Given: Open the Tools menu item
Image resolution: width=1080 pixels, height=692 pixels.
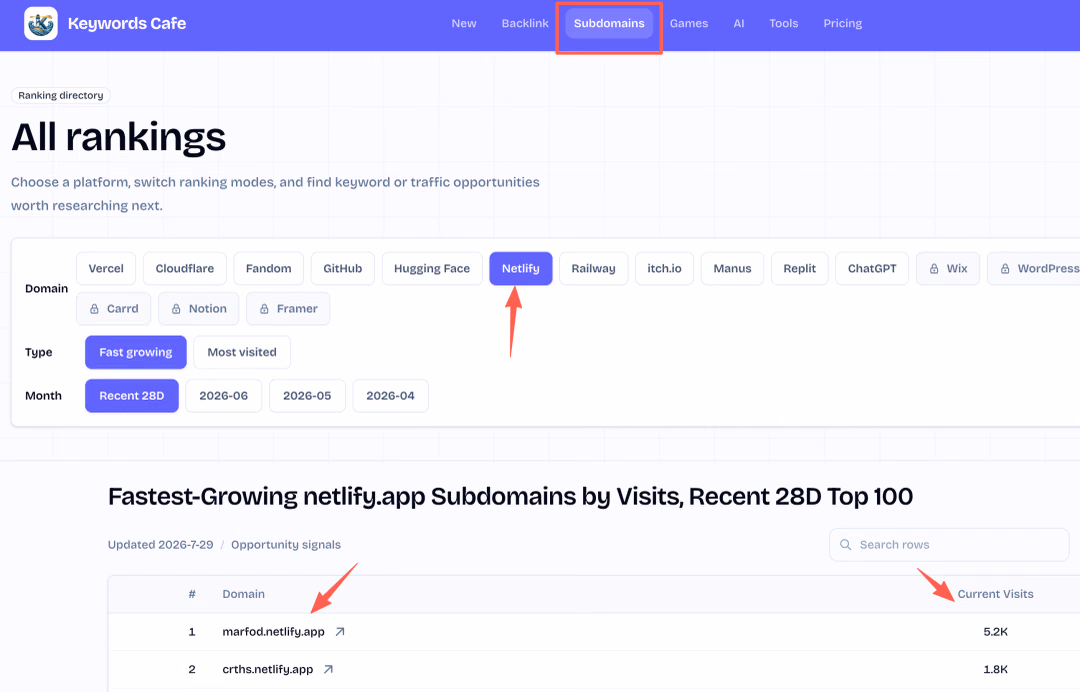Looking at the screenshot, I should 783,23.
